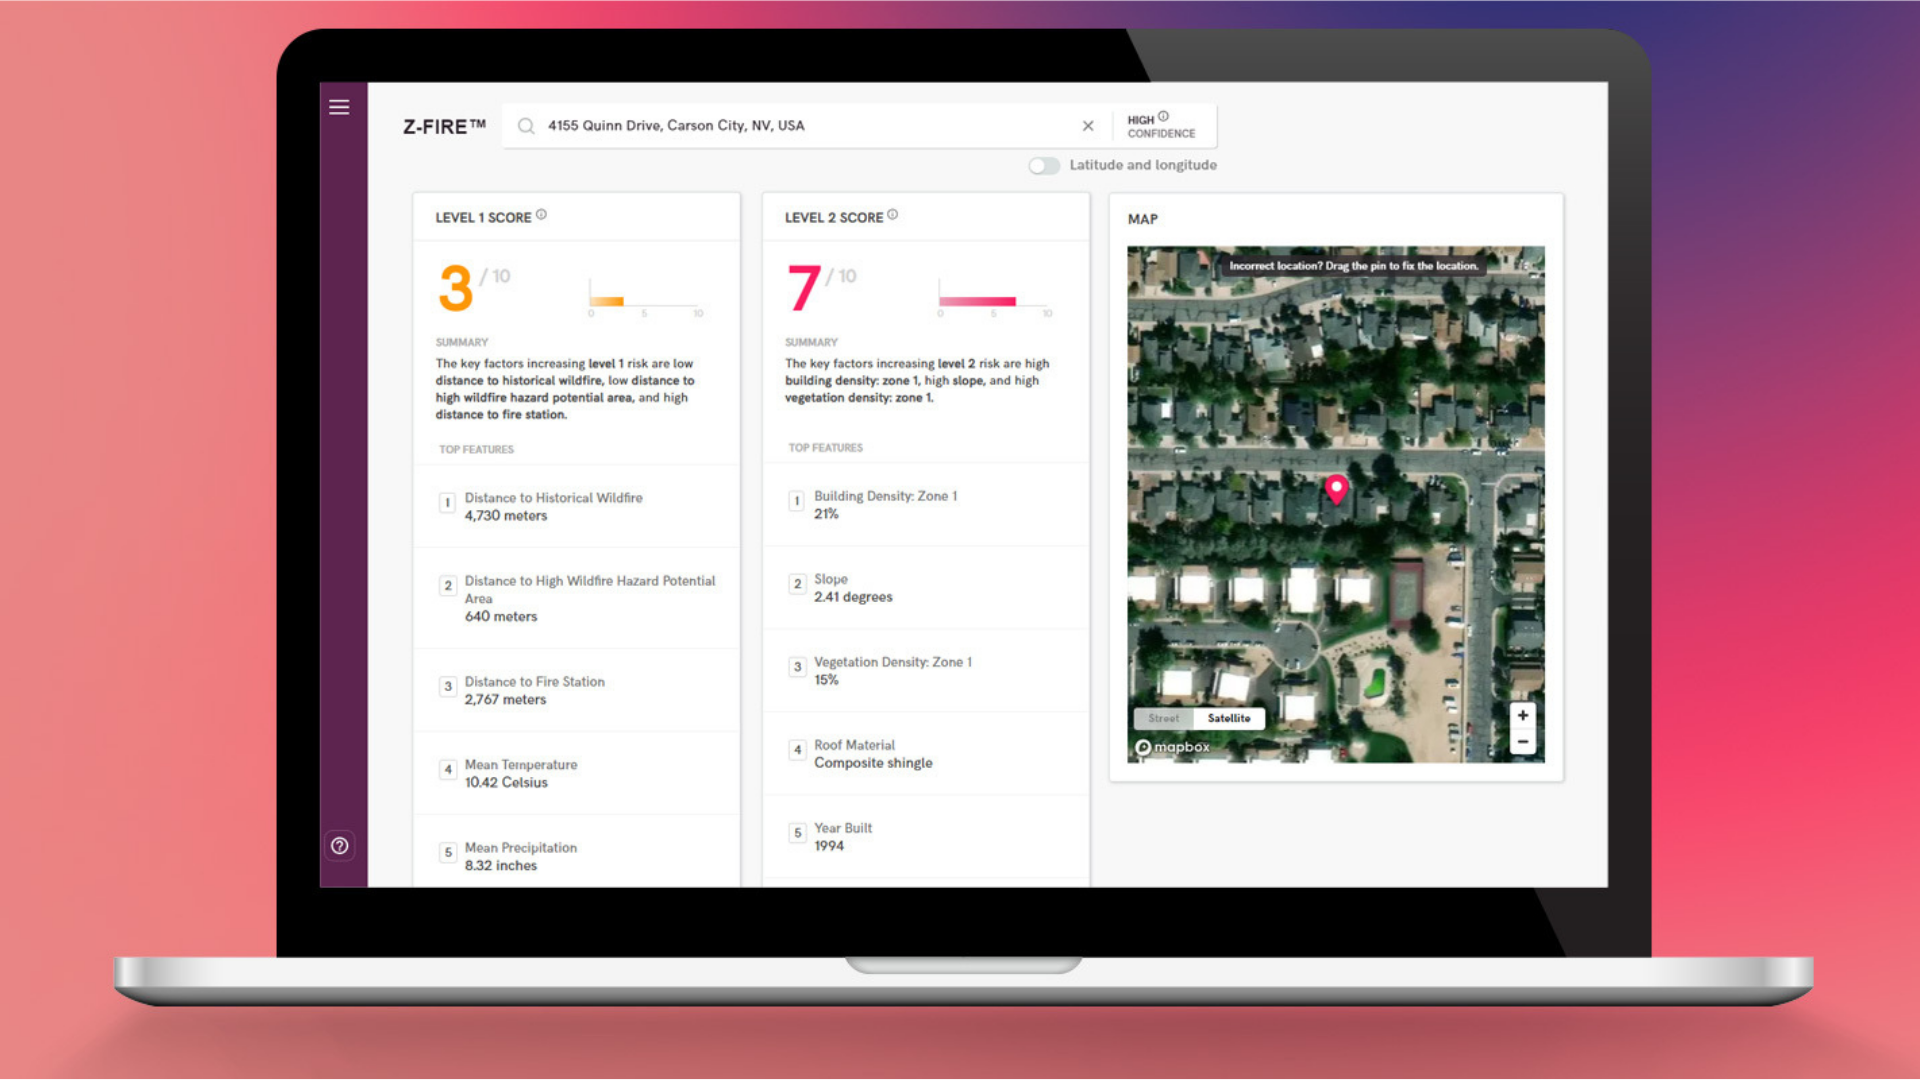Viewport: 1920px width, 1080px height.
Task: Switch map to Street view
Action: (x=1163, y=718)
